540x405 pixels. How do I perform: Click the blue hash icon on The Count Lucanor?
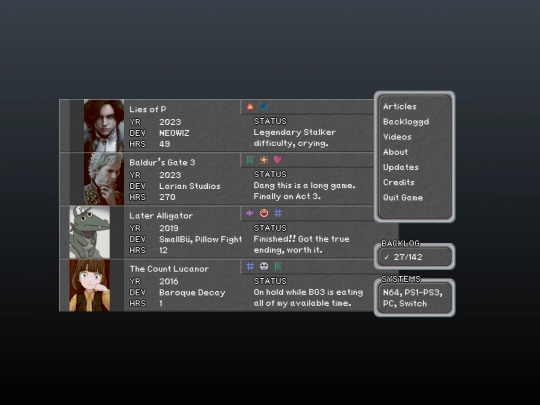[x=250, y=266]
